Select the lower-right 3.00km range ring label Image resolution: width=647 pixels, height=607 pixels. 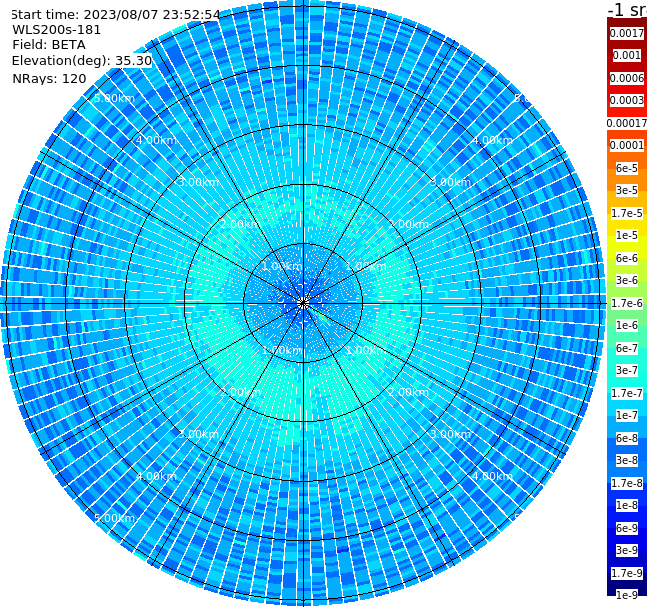click(x=450, y=434)
